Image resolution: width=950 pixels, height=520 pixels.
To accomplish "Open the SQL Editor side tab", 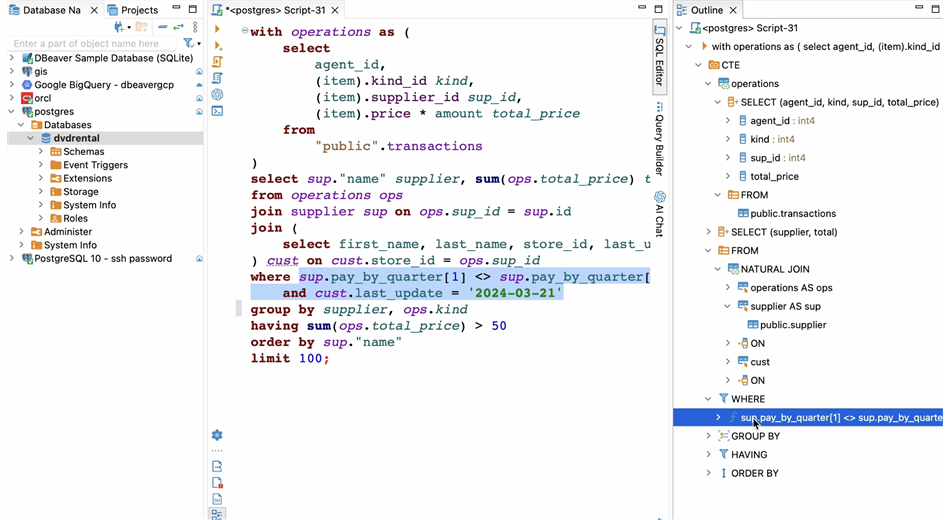I will pyautogui.click(x=660, y=59).
